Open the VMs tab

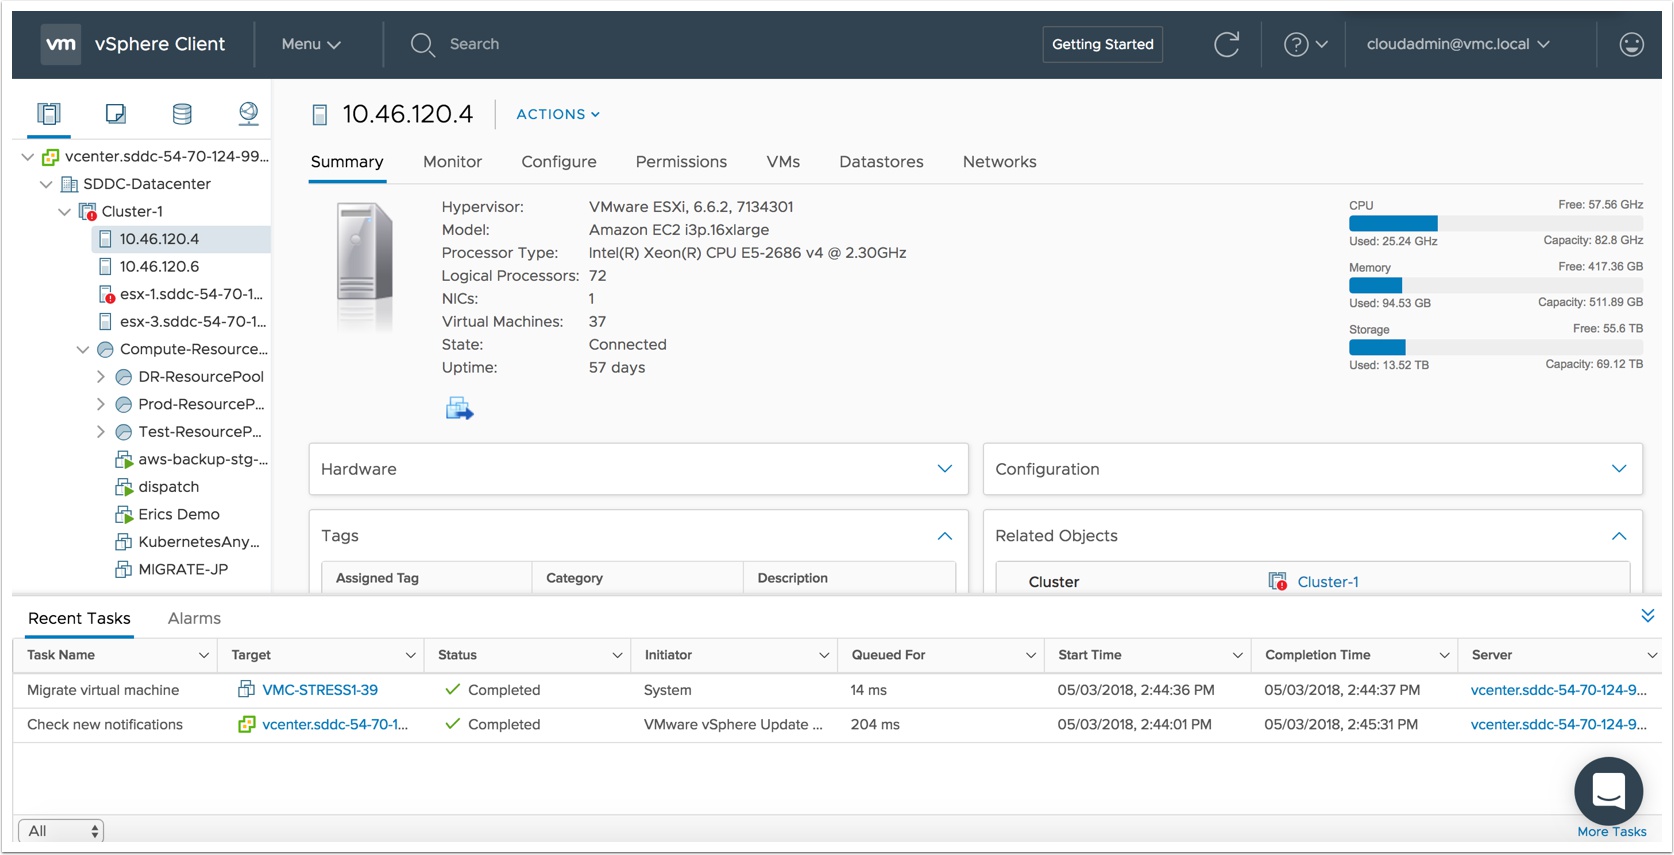tap(783, 162)
